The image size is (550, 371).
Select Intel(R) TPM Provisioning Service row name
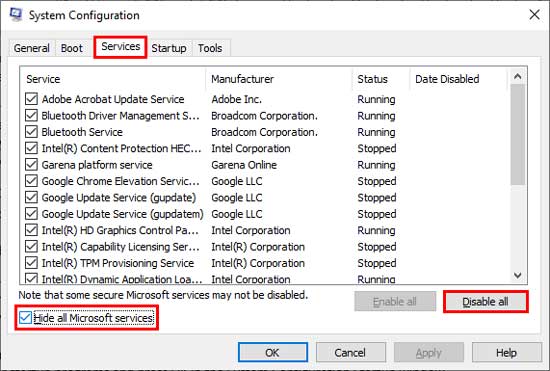[118, 263]
